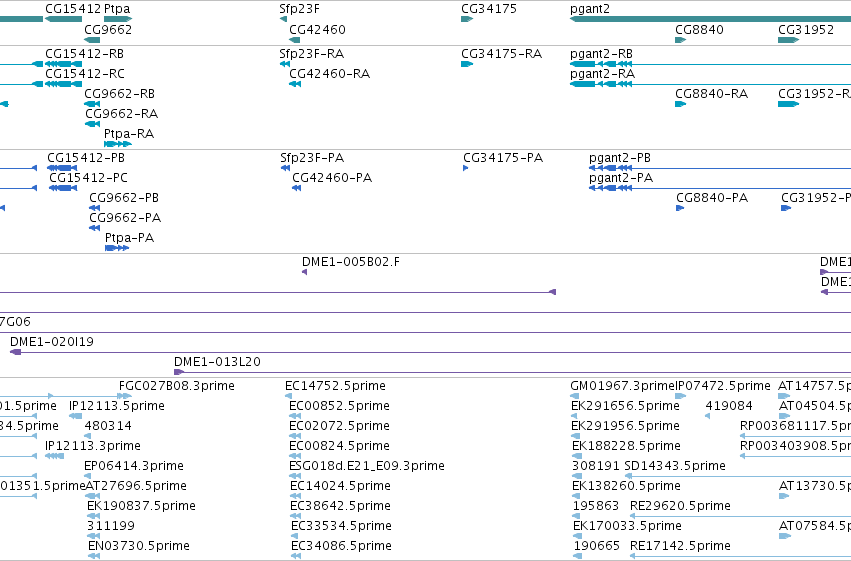Click EST EC00824.5prime
This screenshot has height=561, width=851.
click(x=295, y=456)
